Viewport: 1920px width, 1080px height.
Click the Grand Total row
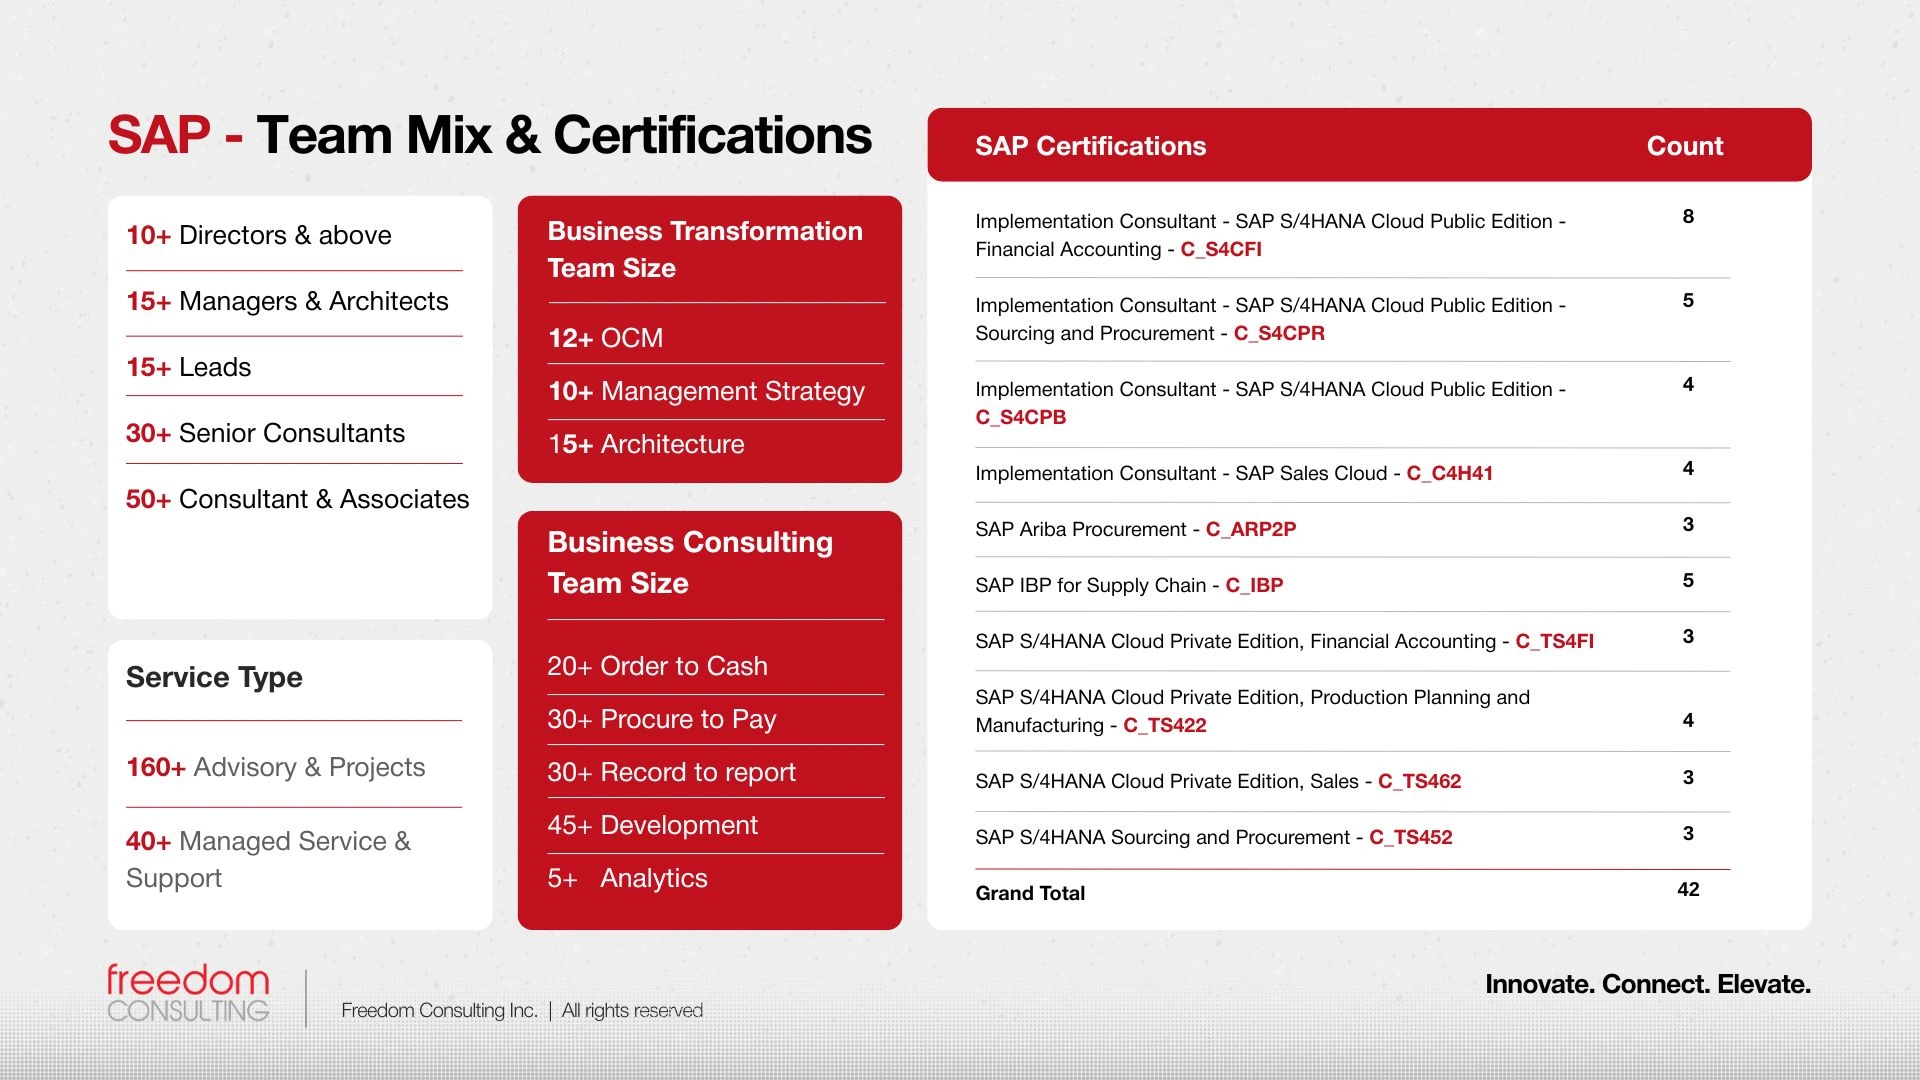pos(1030,893)
